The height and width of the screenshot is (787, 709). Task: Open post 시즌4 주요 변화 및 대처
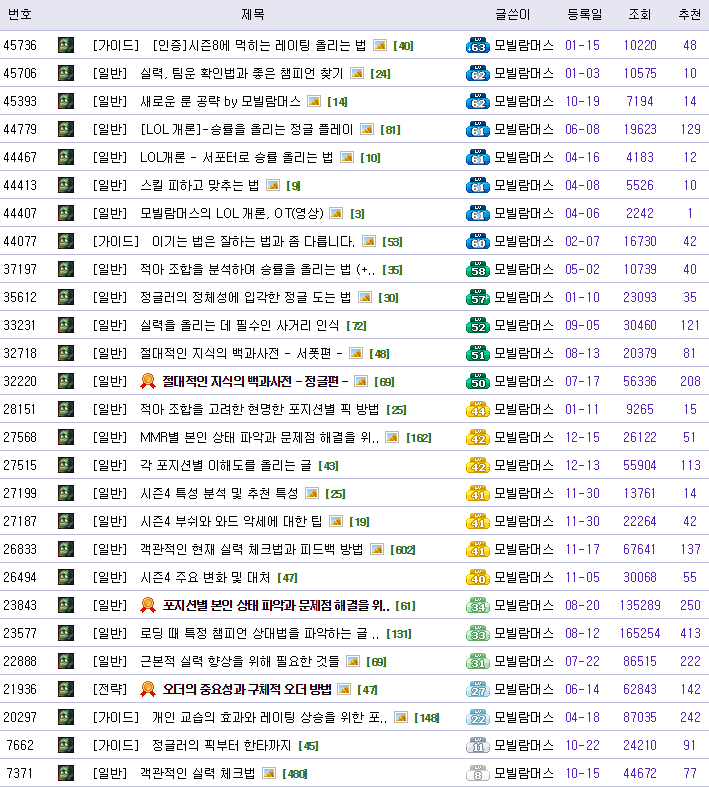point(205,577)
